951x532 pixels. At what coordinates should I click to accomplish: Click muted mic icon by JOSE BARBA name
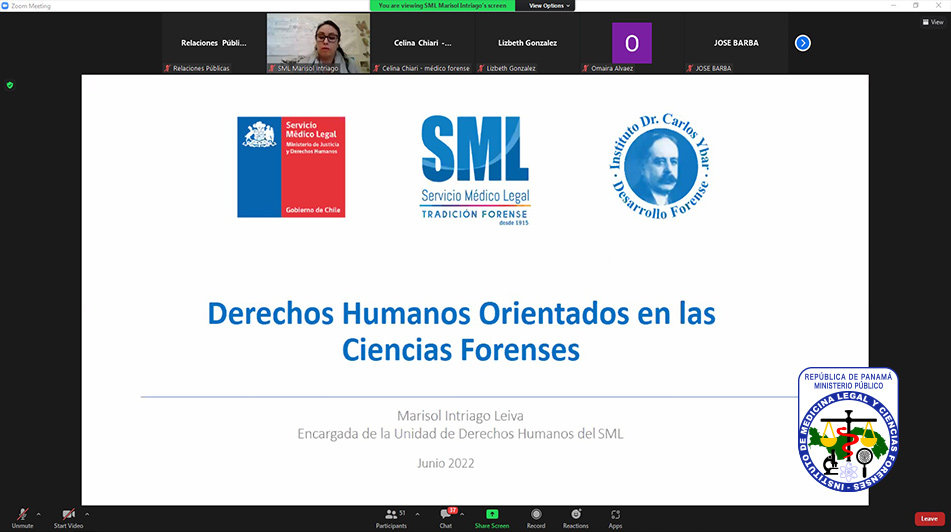690,68
